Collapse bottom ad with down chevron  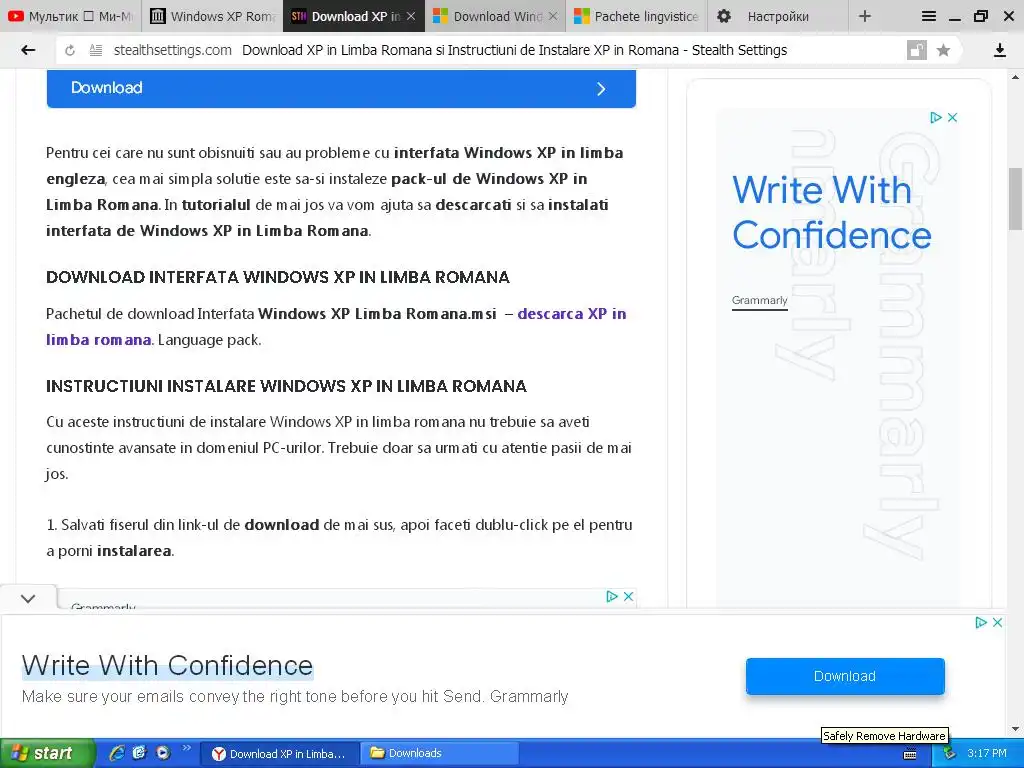[x=28, y=598]
